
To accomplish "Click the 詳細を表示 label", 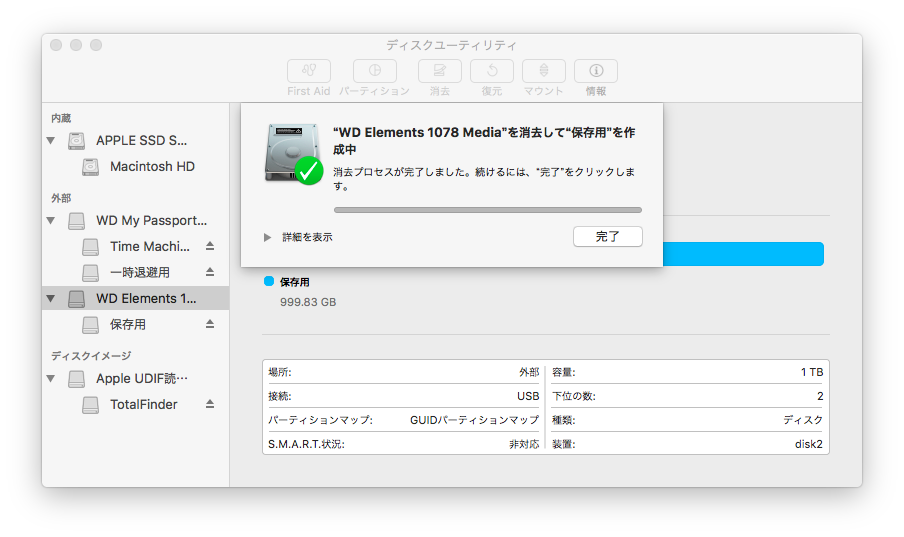I will point(307,237).
